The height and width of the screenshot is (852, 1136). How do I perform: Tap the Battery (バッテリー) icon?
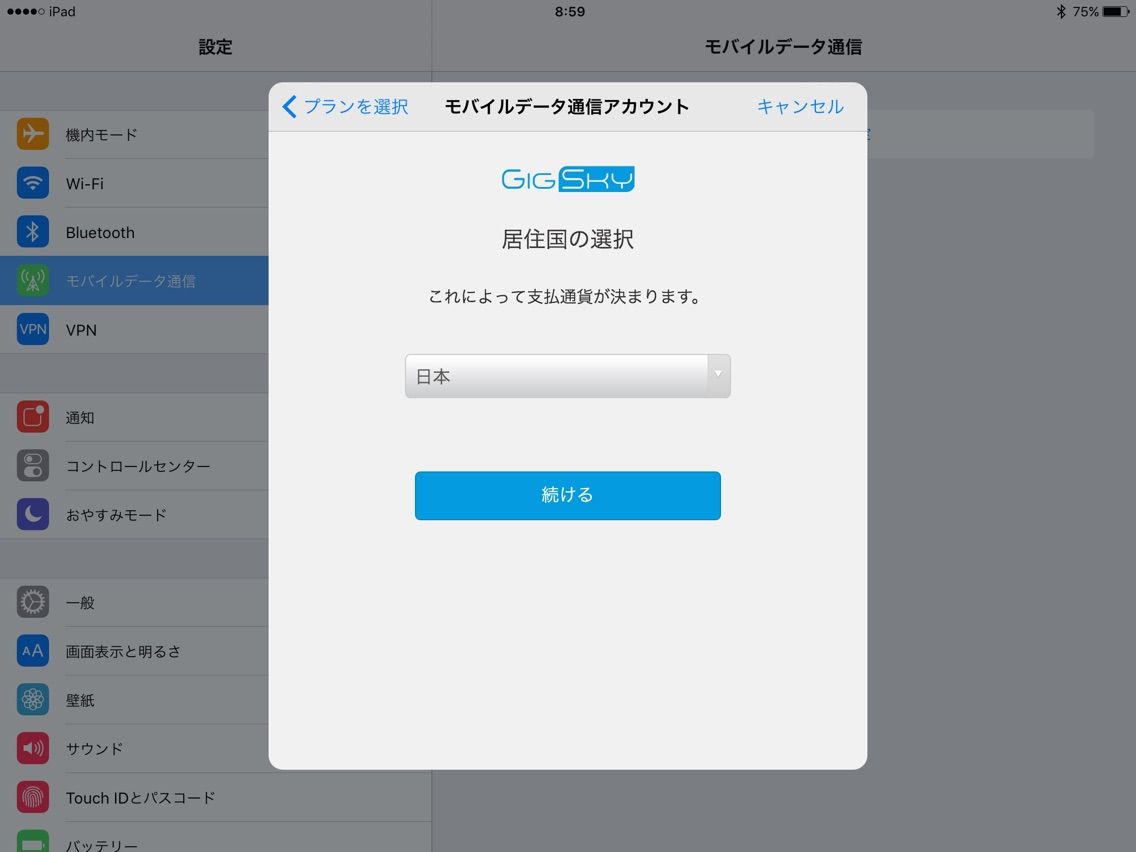pos(33,840)
